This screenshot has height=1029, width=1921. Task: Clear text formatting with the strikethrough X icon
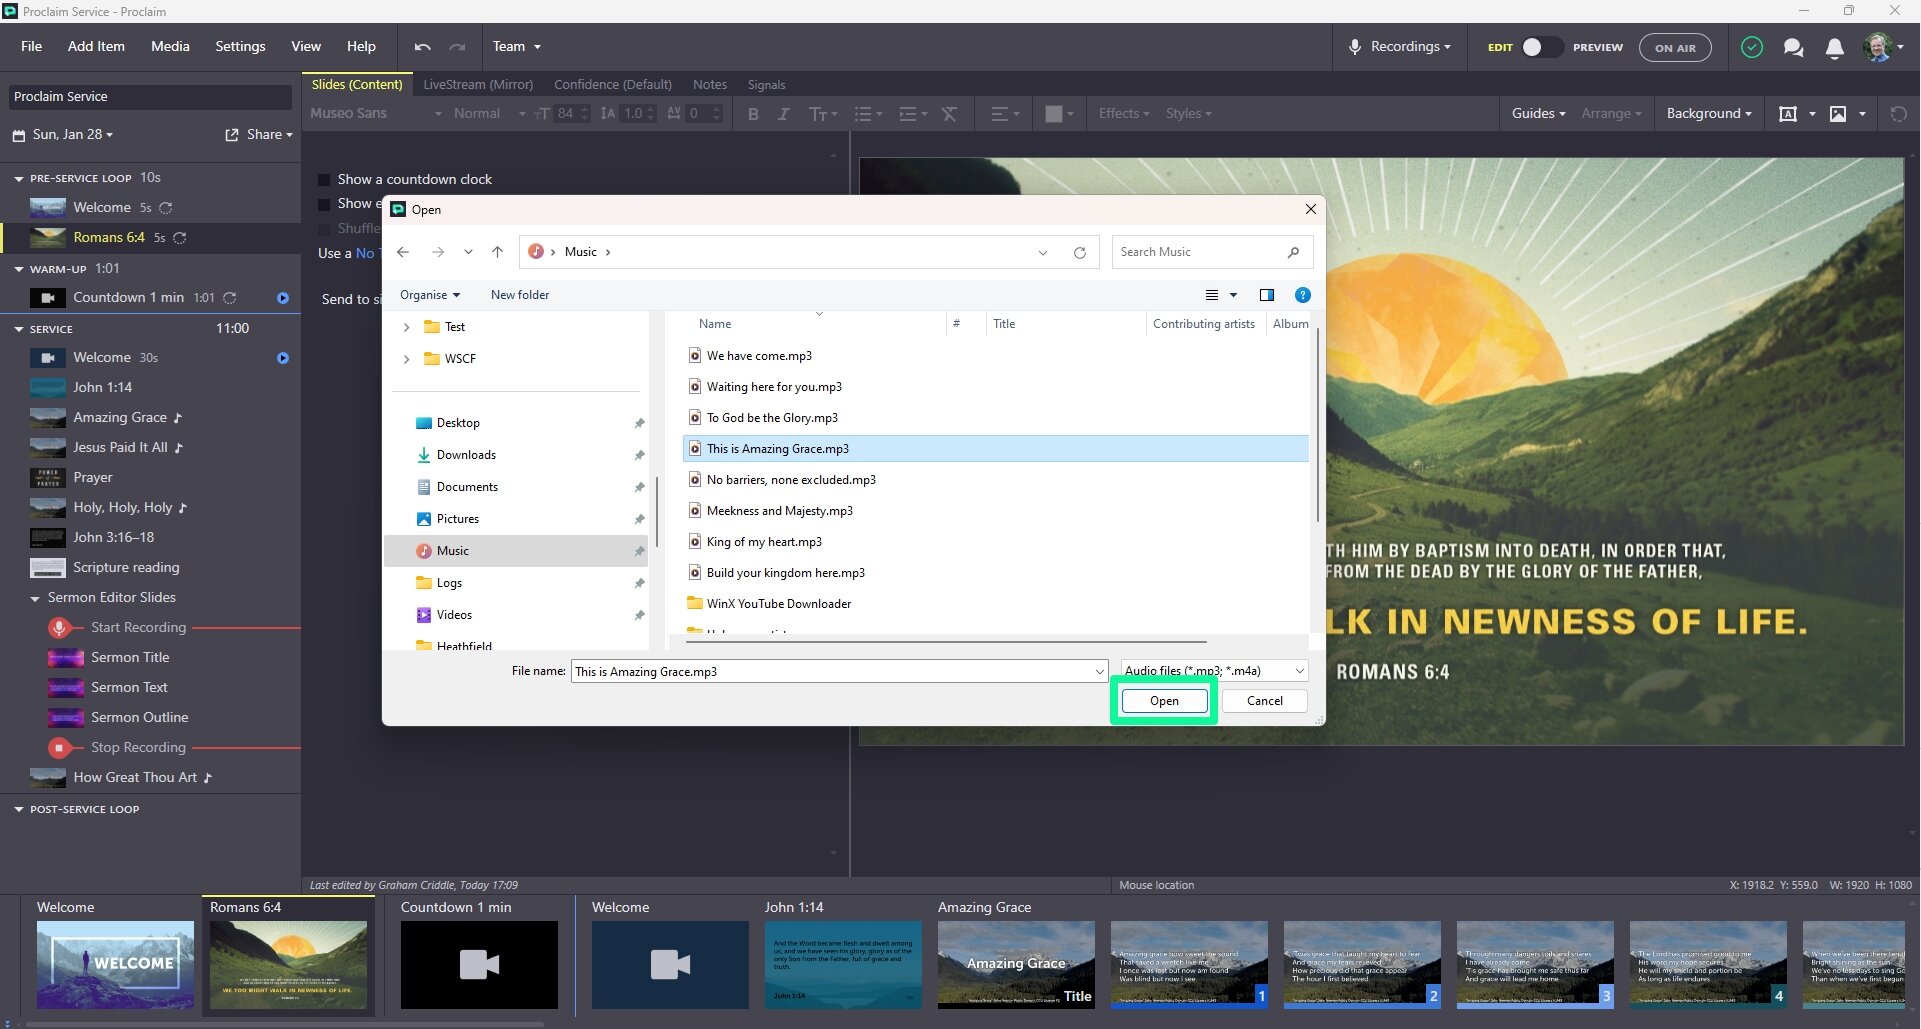coord(949,113)
